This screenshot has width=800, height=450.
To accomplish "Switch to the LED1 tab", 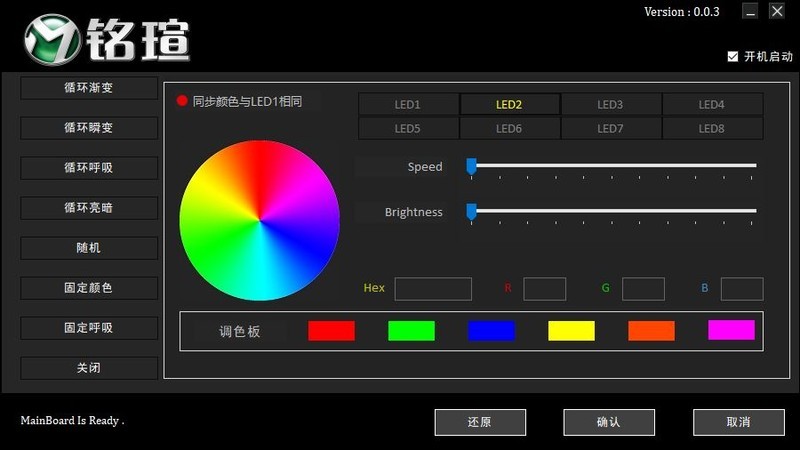I will click(x=408, y=104).
